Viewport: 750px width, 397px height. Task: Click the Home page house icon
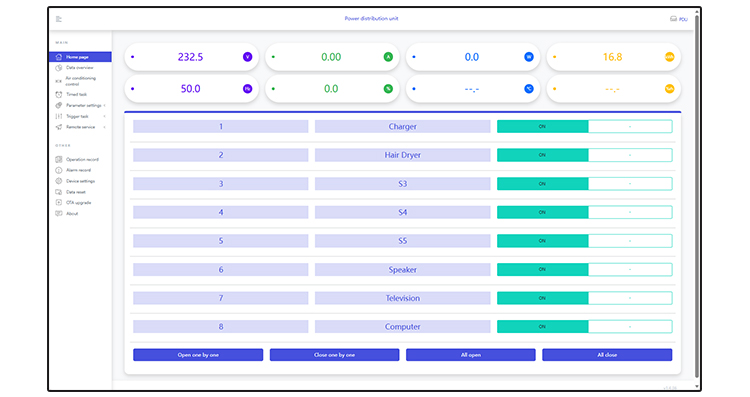coord(59,57)
